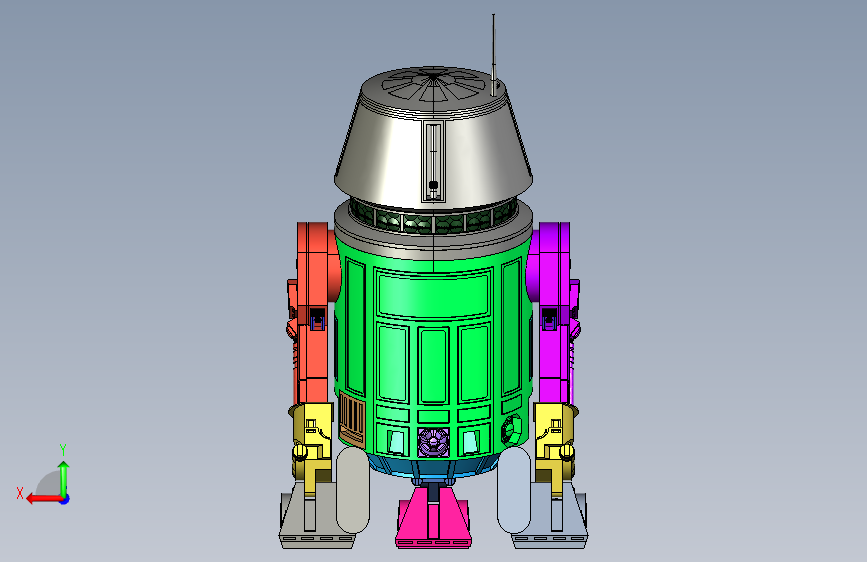Click the blue Z axis dot on the triad
The image size is (867, 562).
[x=65, y=499]
